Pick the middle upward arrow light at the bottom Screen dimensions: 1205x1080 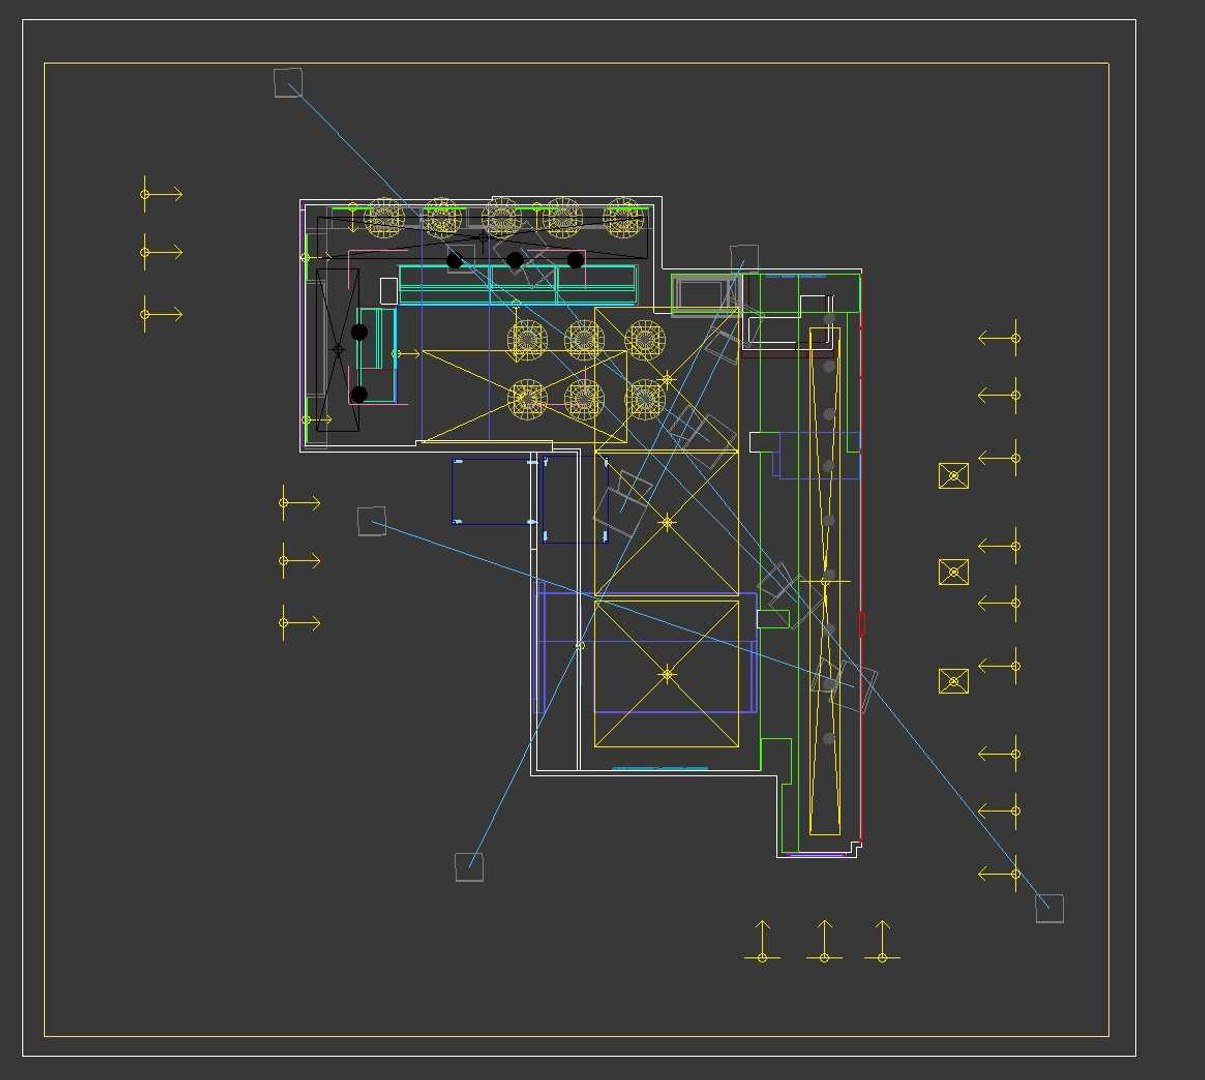824,942
